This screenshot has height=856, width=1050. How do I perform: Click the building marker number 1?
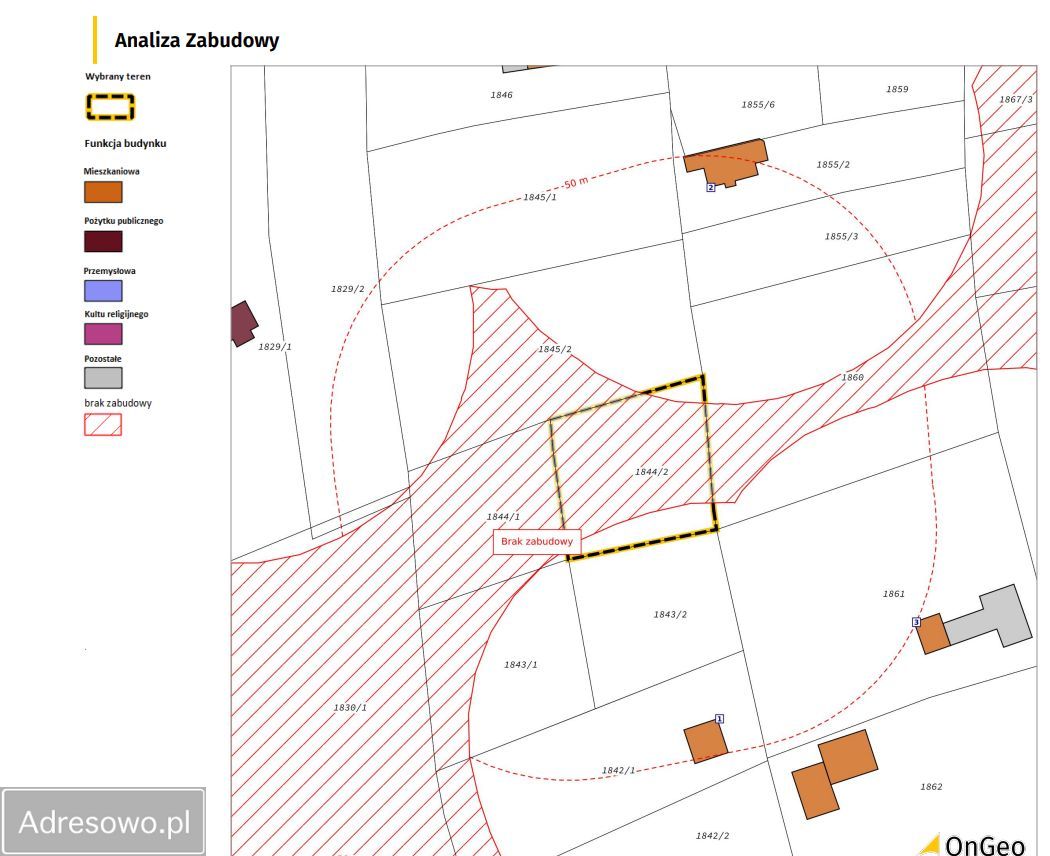point(719,719)
